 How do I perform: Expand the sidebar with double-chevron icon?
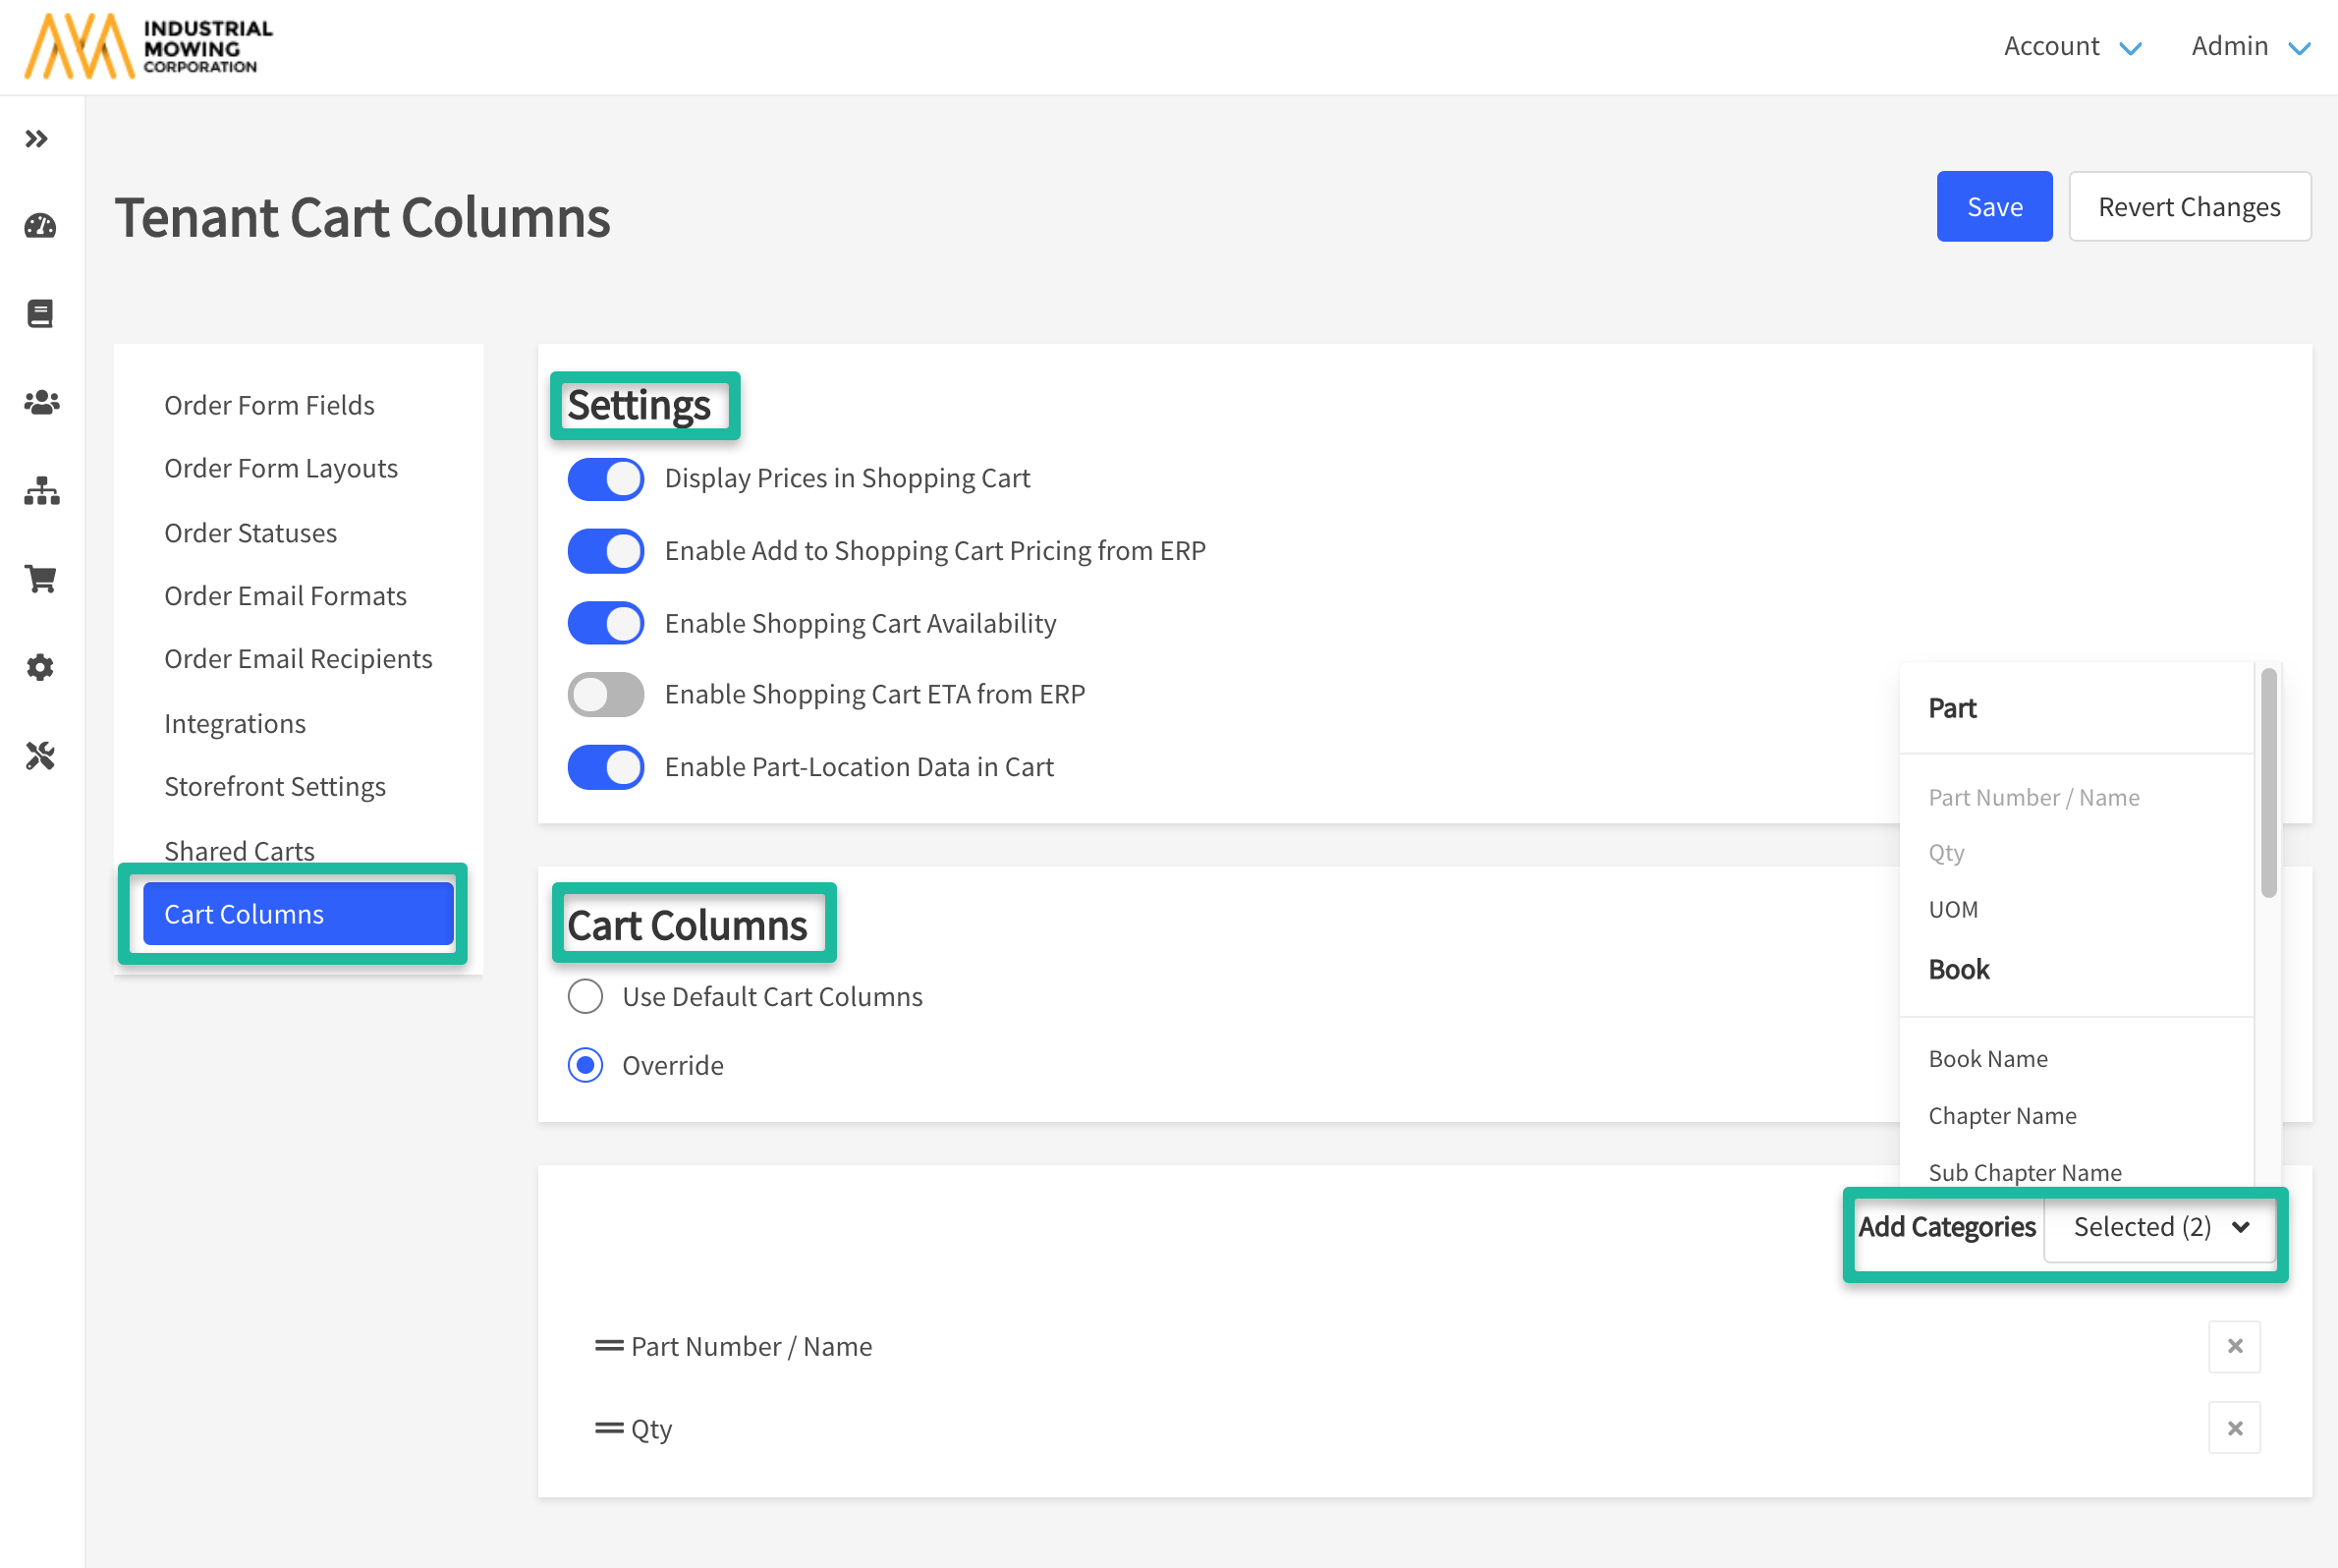(x=37, y=139)
